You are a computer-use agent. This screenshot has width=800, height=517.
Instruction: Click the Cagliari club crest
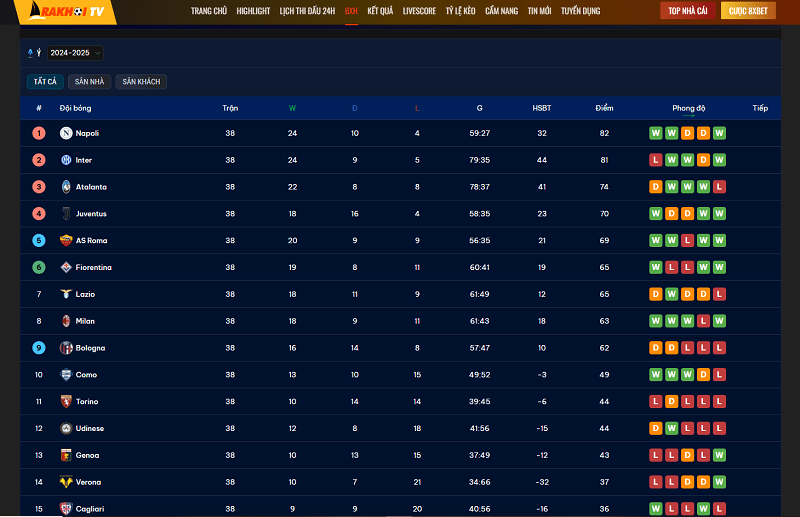[66, 509]
